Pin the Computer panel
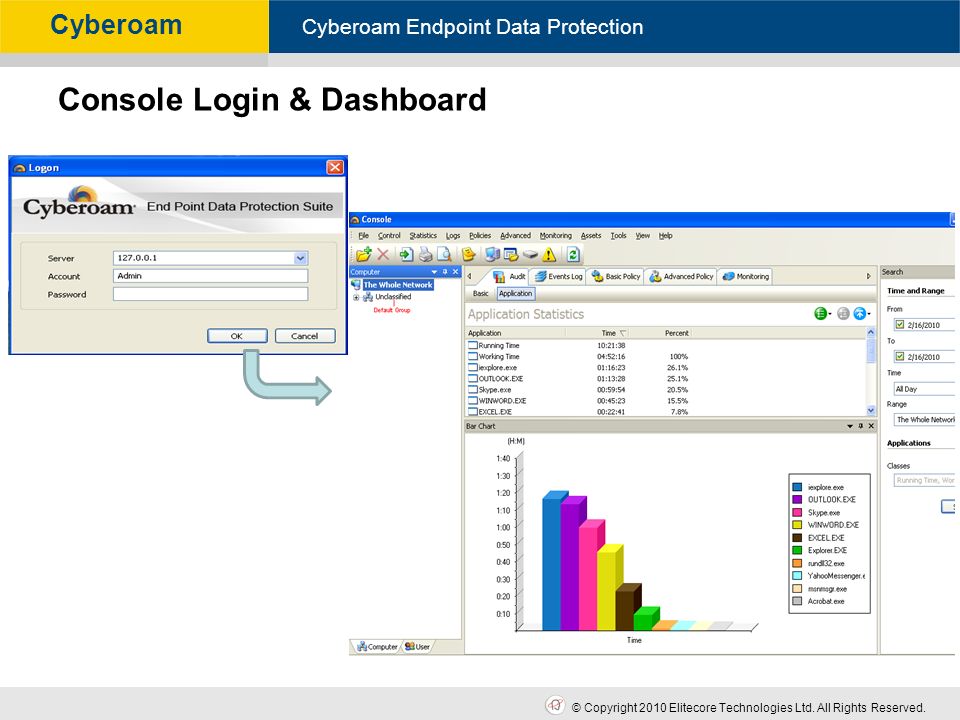The width and height of the screenshot is (960, 720). coord(445,271)
